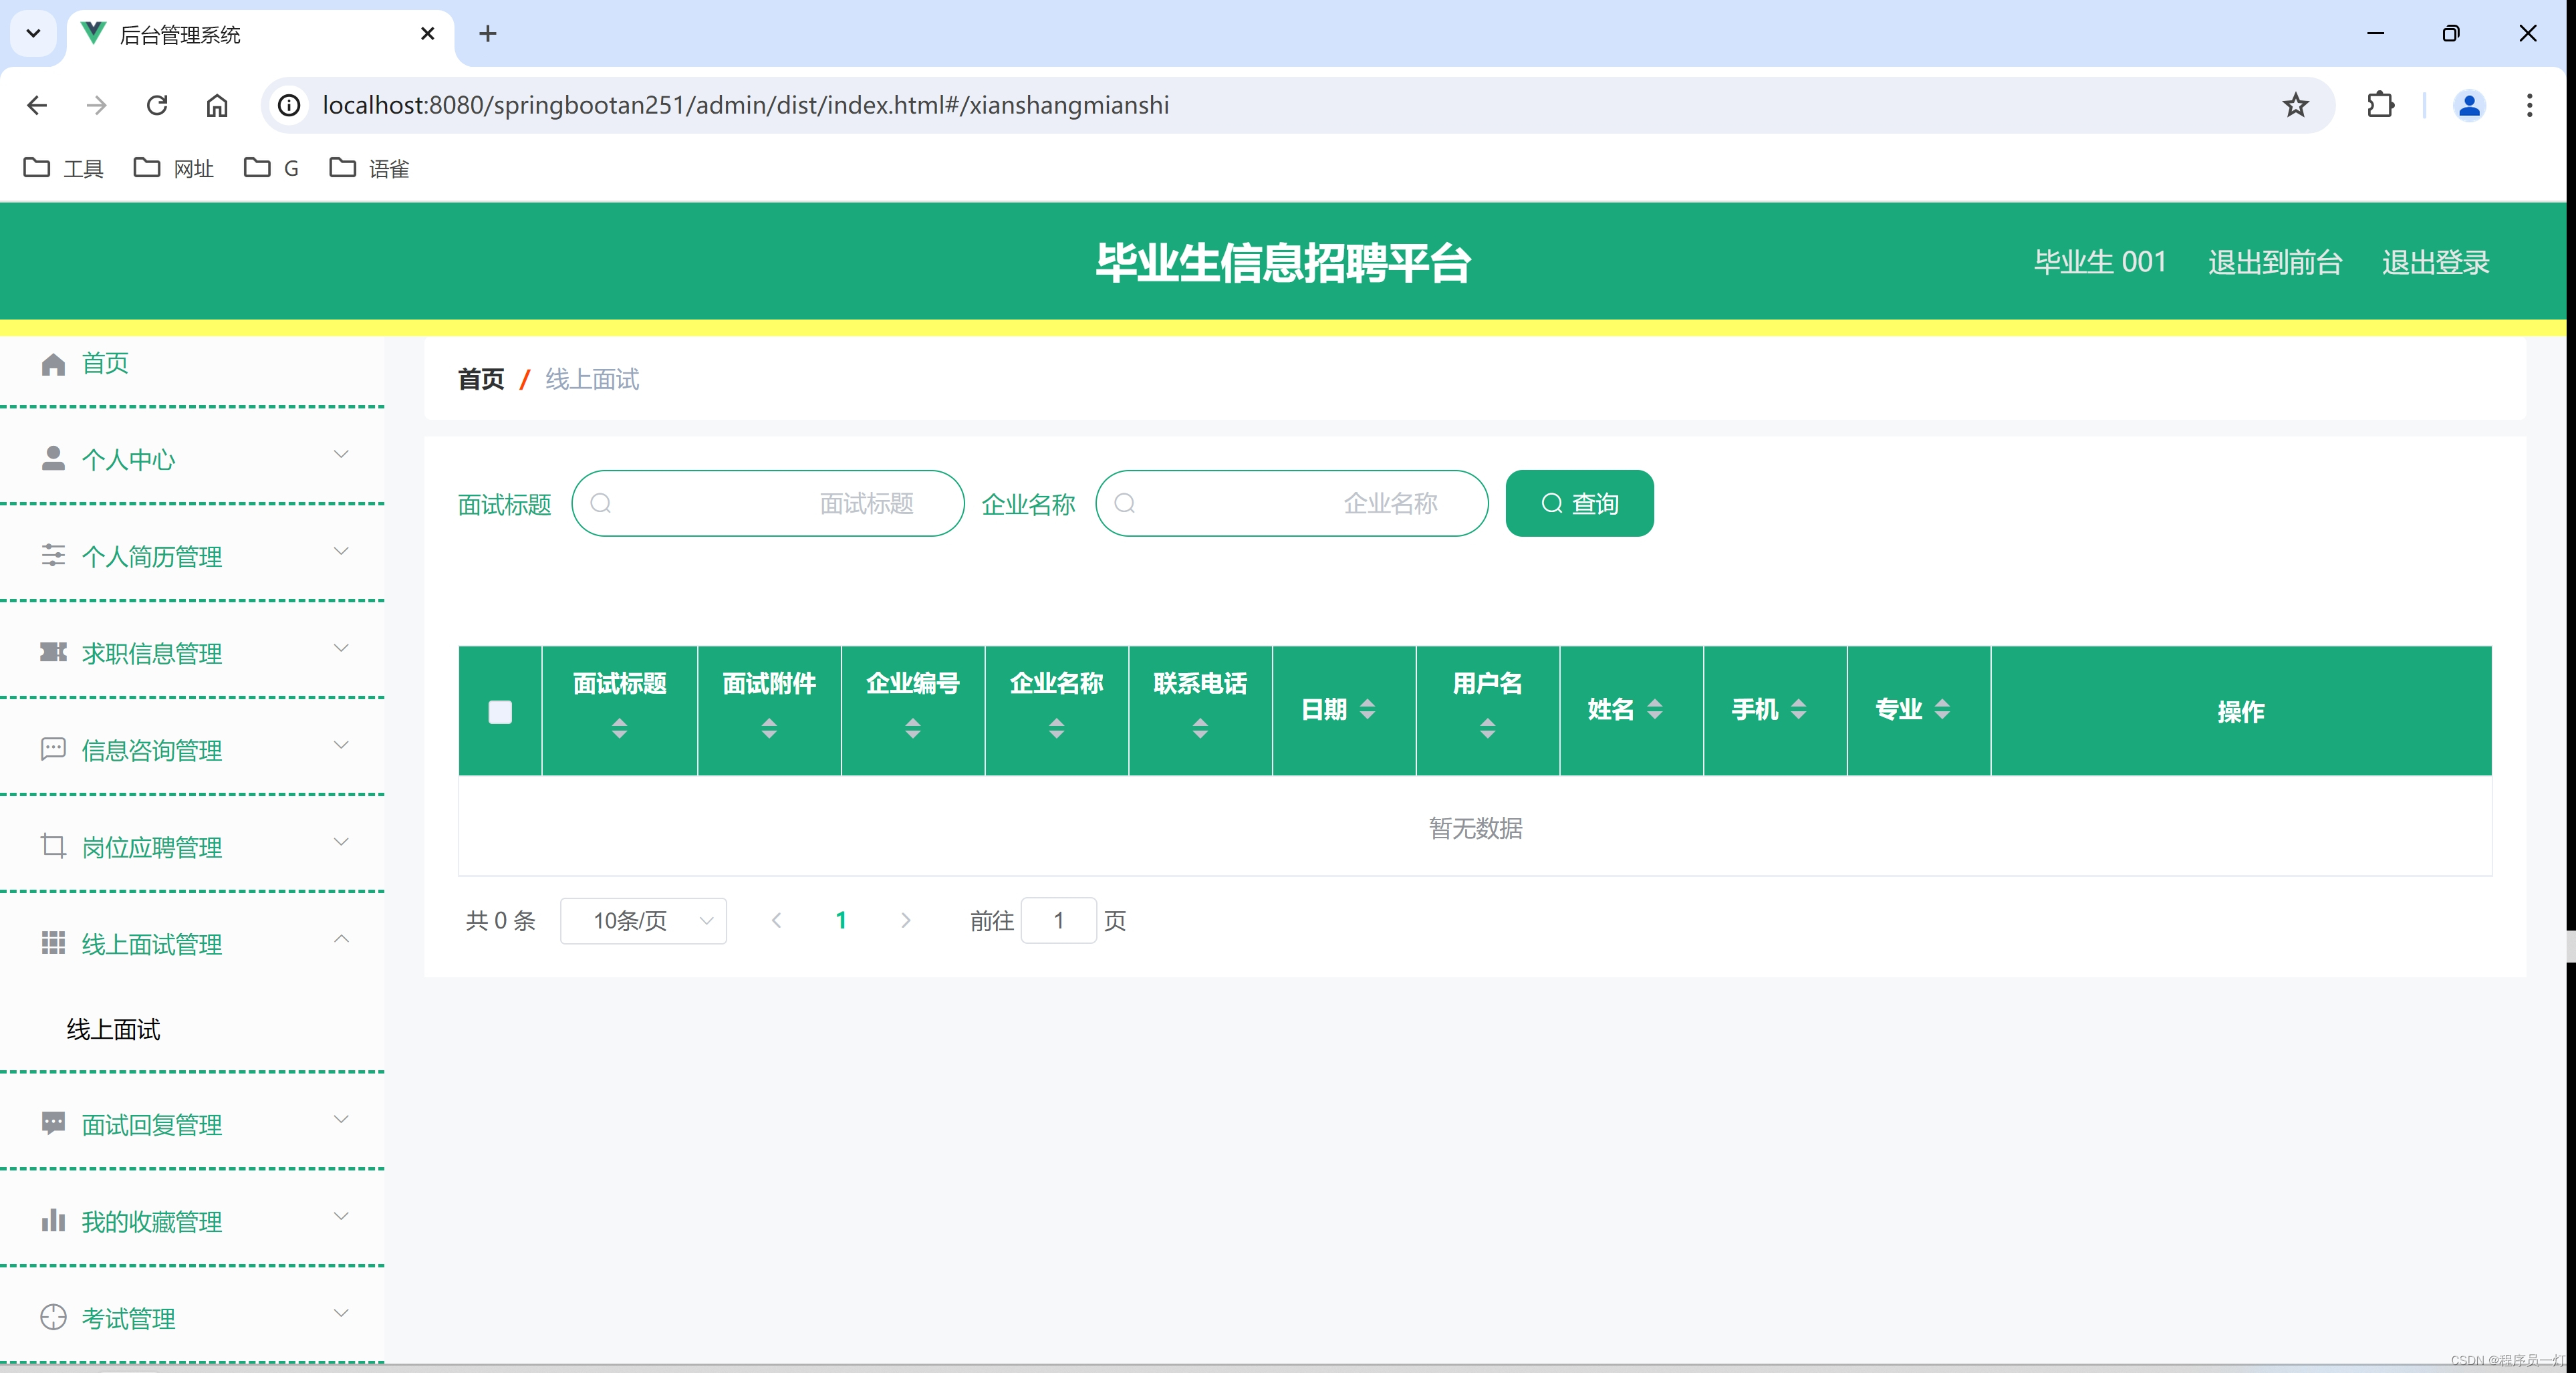
Task: Open the Chrome profile avatar
Action: pyautogui.click(x=2469, y=105)
